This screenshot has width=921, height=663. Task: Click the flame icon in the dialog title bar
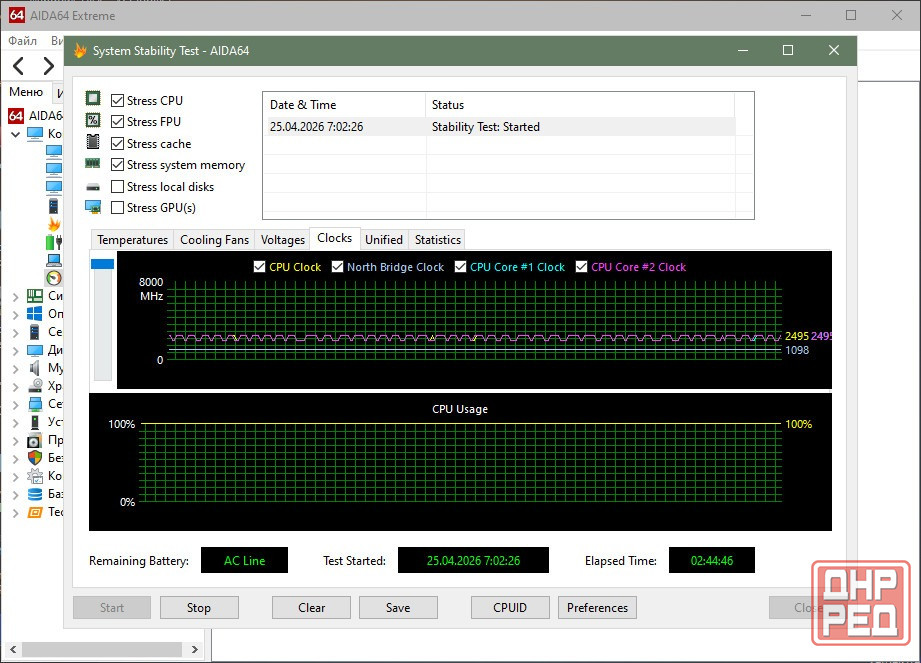pos(80,50)
